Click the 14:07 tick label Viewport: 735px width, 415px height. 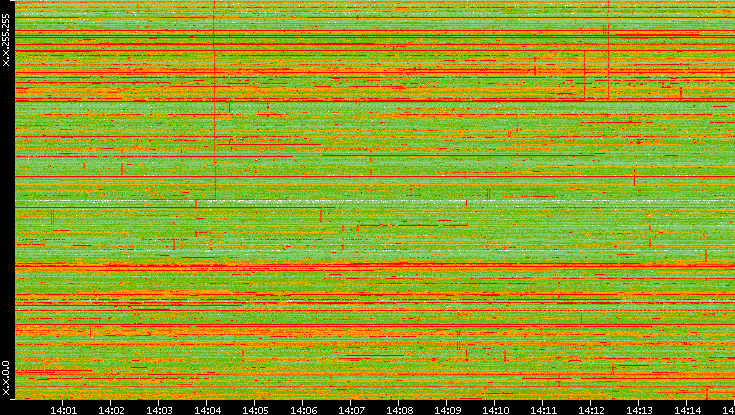pyautogui.click(x=351, y=410)
